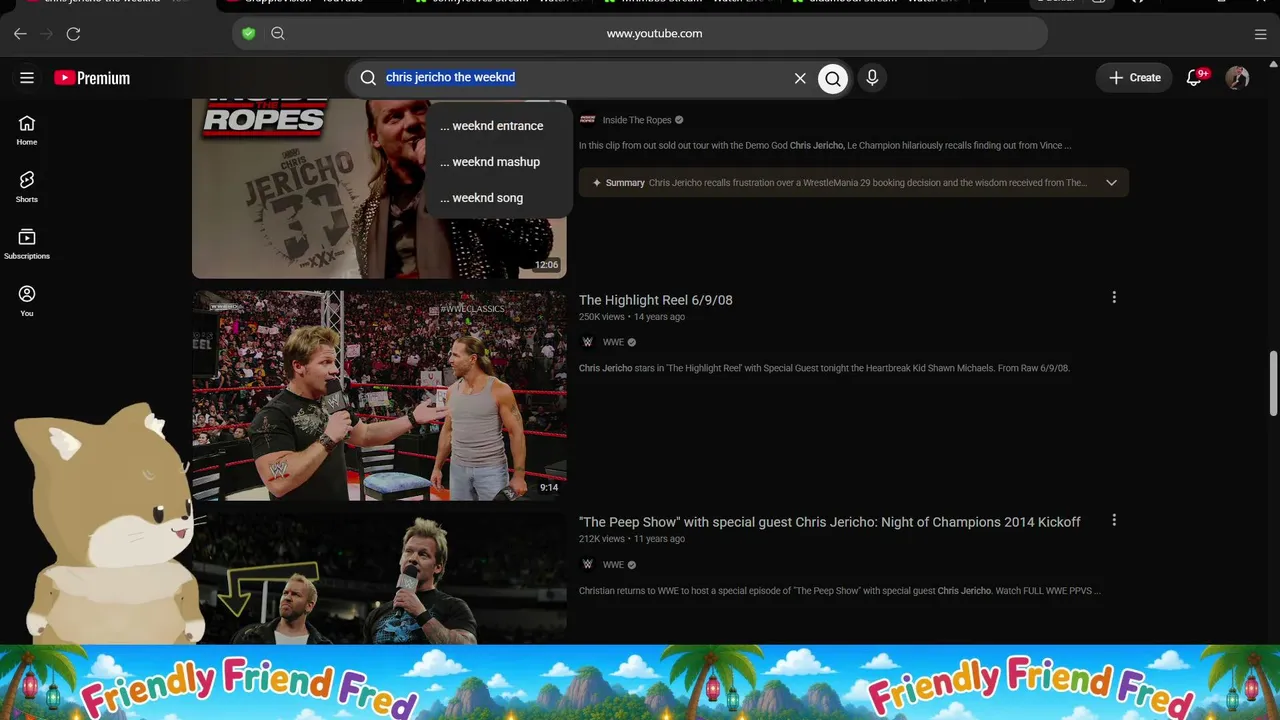
Task: Open the You section in the sidebar
Action: tap(27, 301)
